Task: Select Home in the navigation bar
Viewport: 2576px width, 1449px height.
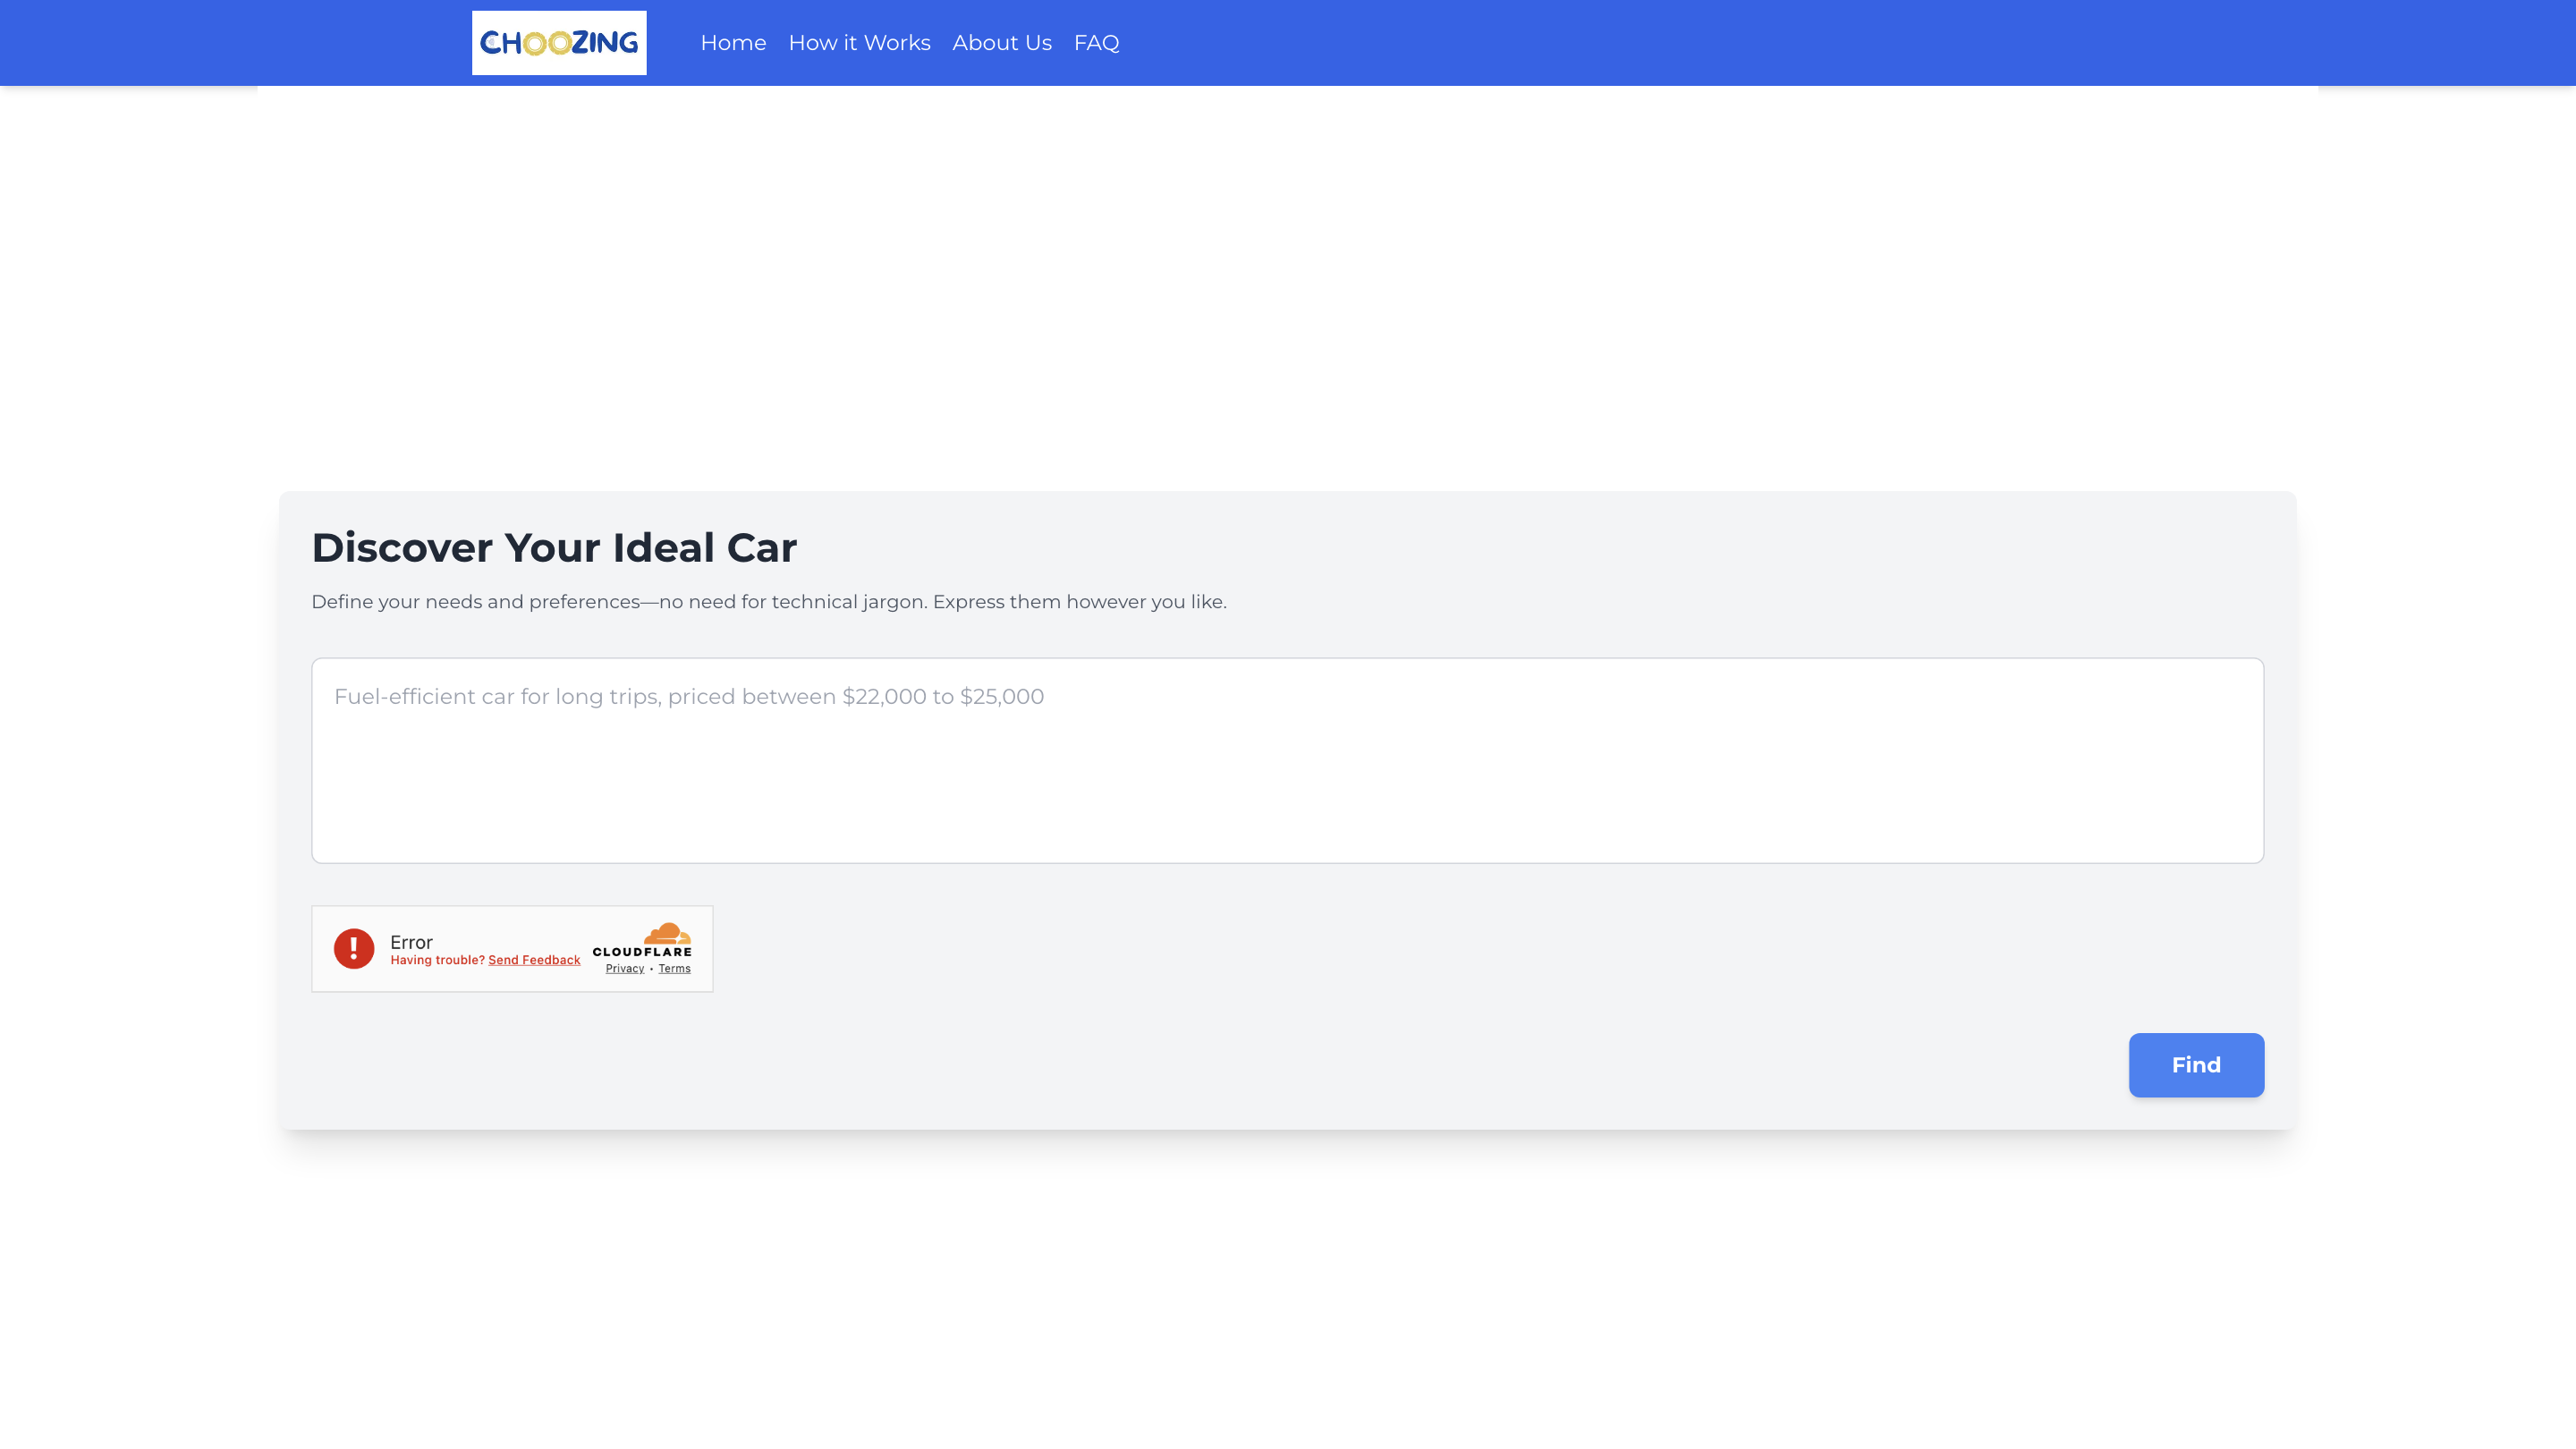Action: coord(733,42)
